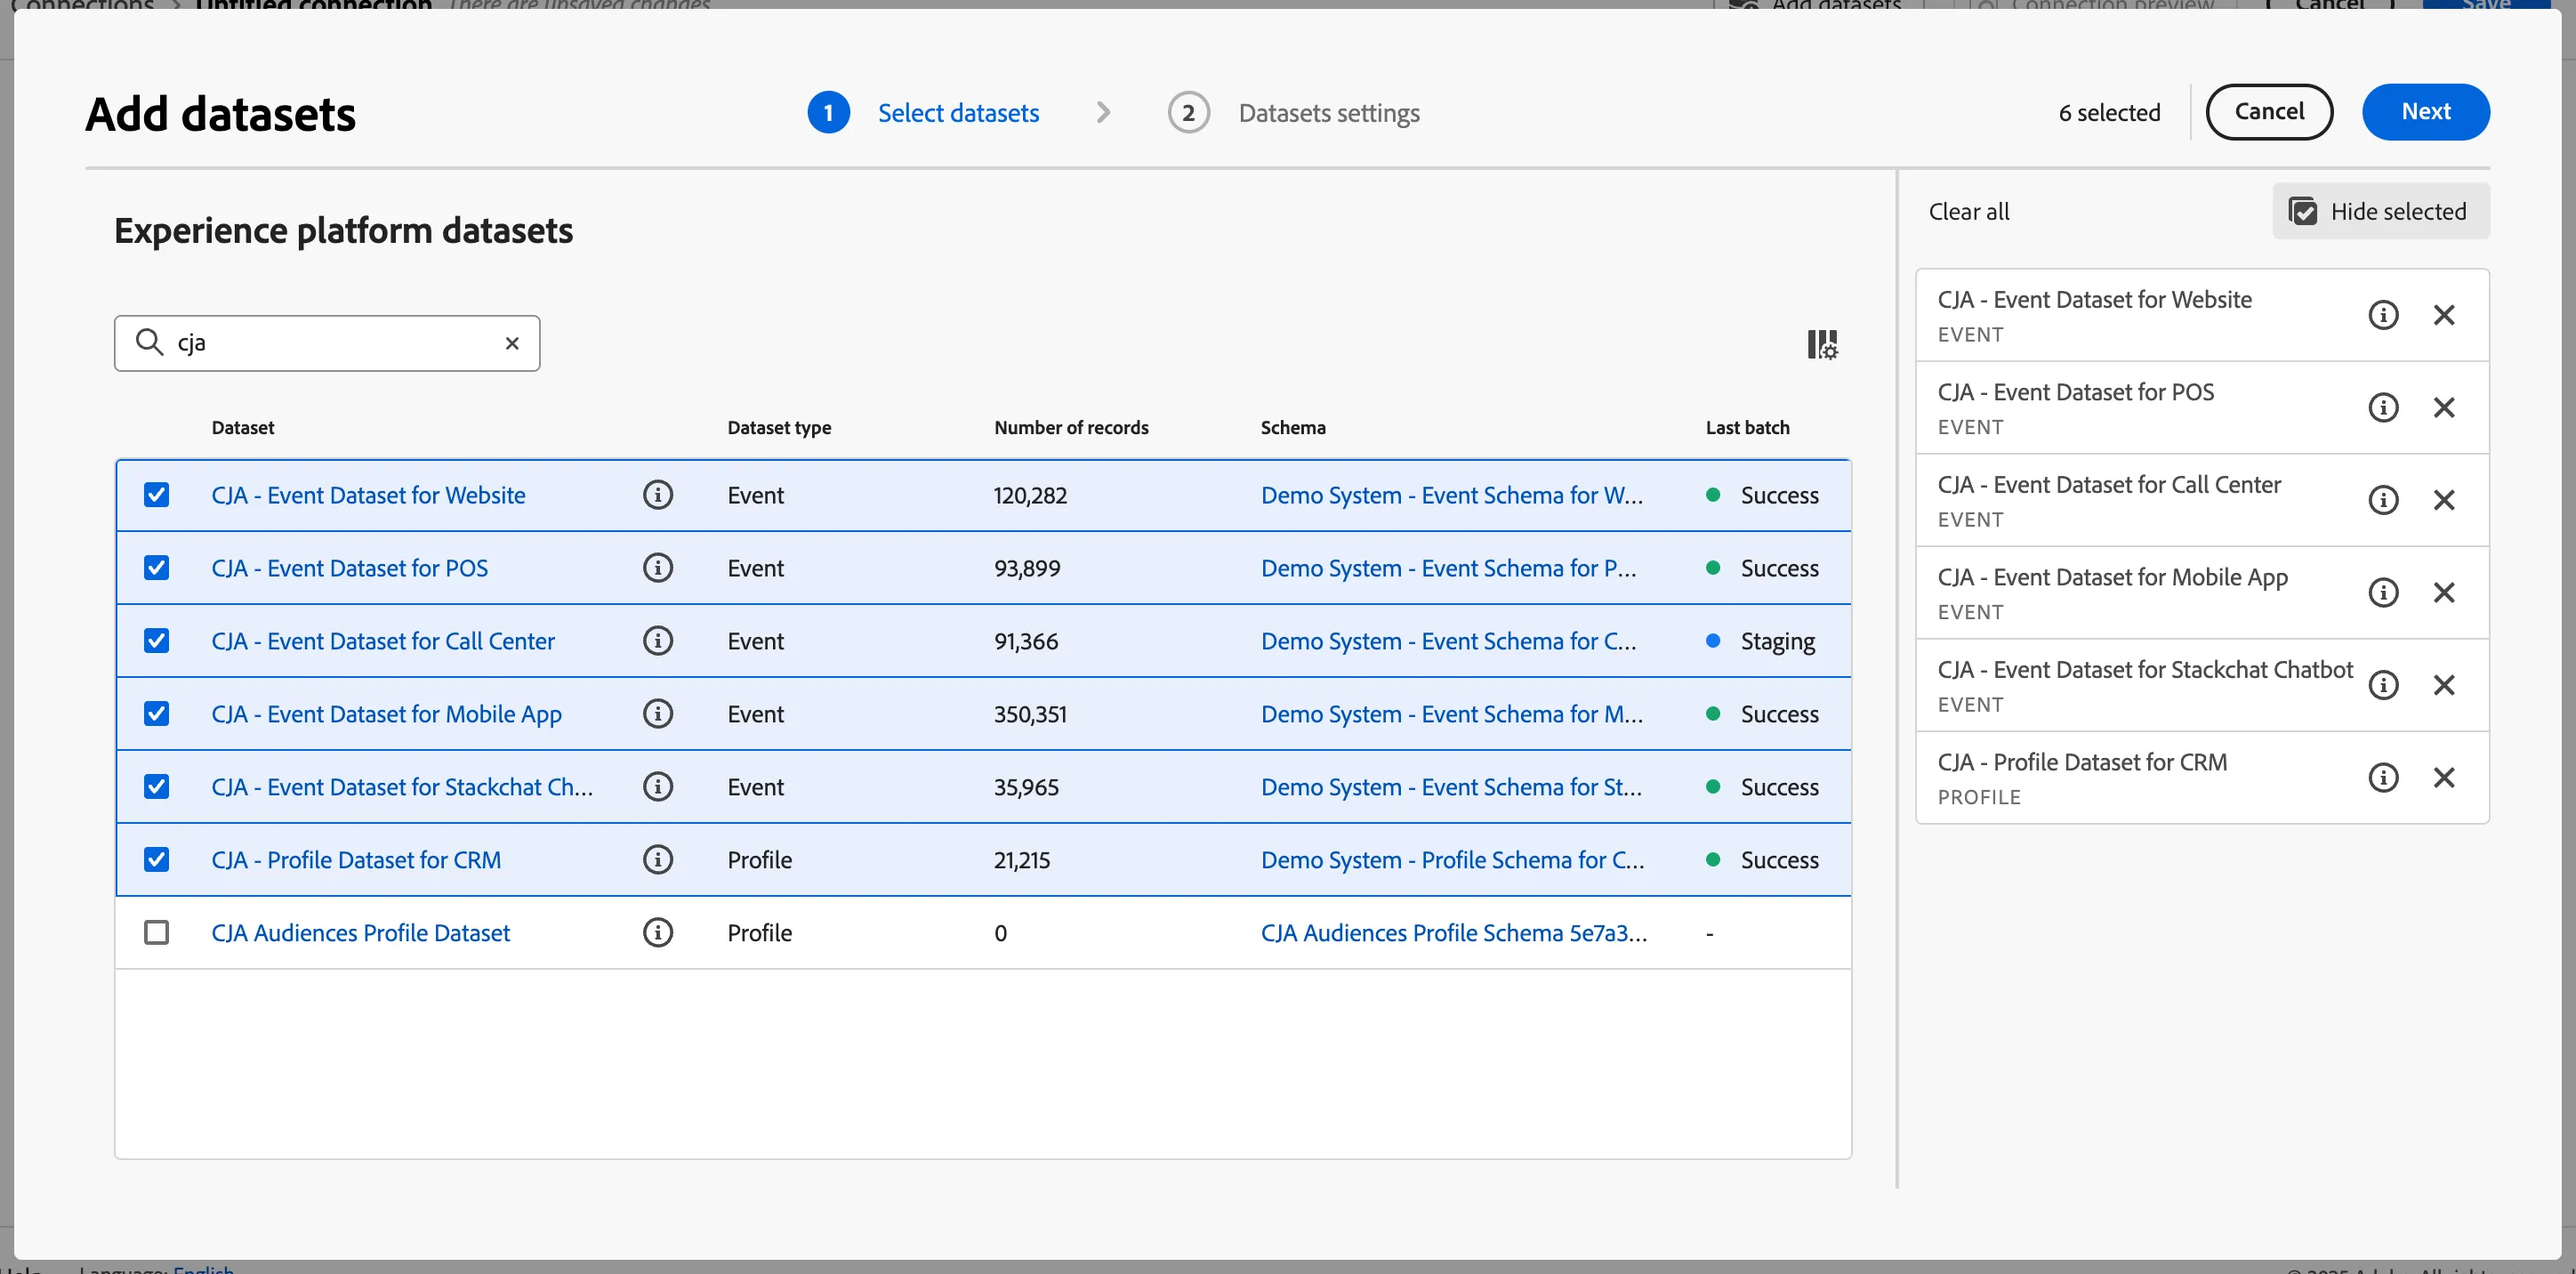Check the CJA Audiences Profile Dataset box
Screen dimensions: 2576x1274
156,932
